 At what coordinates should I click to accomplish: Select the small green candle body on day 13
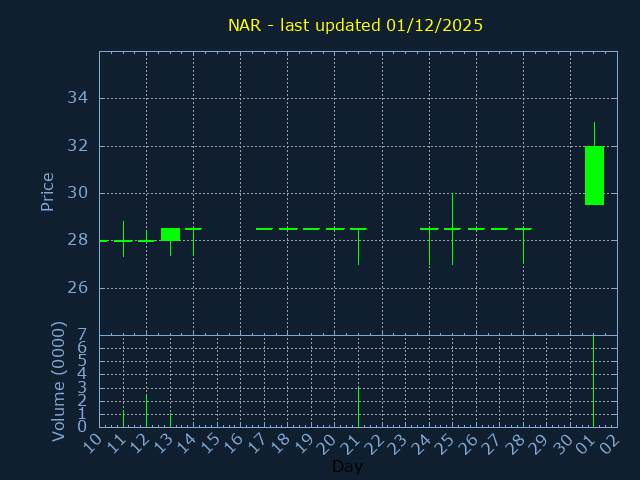[x=170, y=234]
